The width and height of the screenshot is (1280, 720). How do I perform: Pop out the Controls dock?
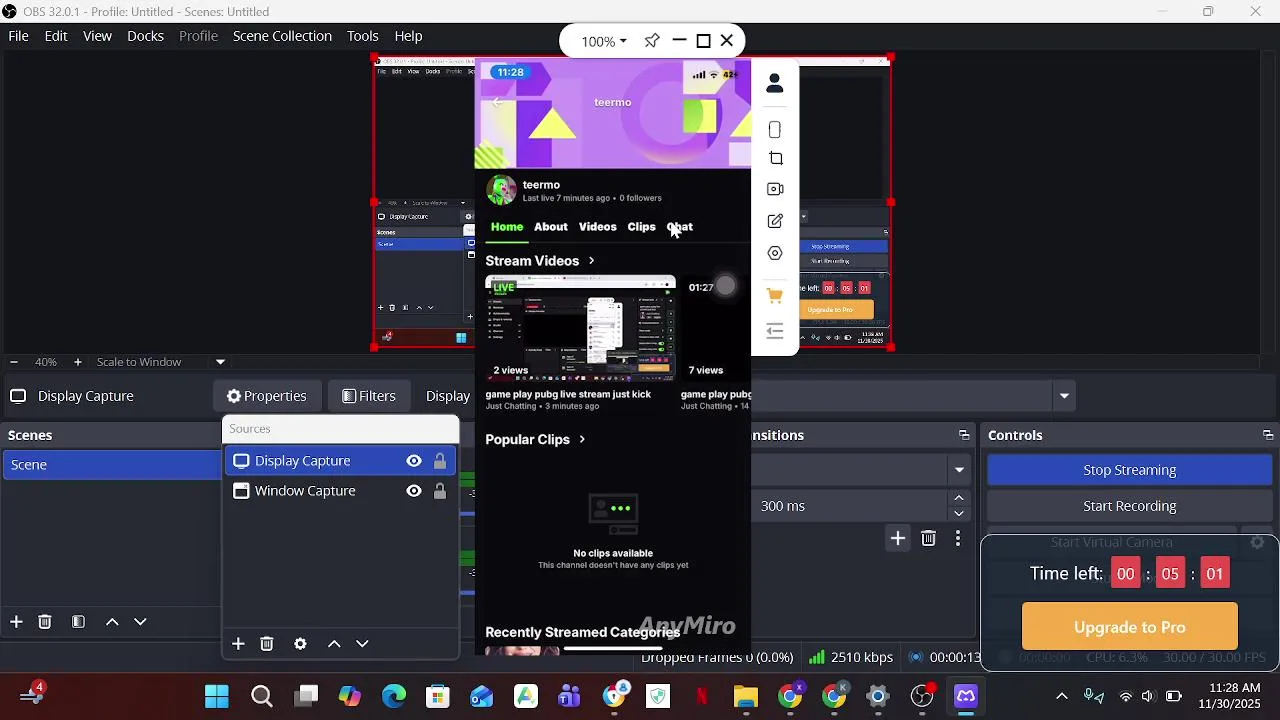pos(1268,435)
